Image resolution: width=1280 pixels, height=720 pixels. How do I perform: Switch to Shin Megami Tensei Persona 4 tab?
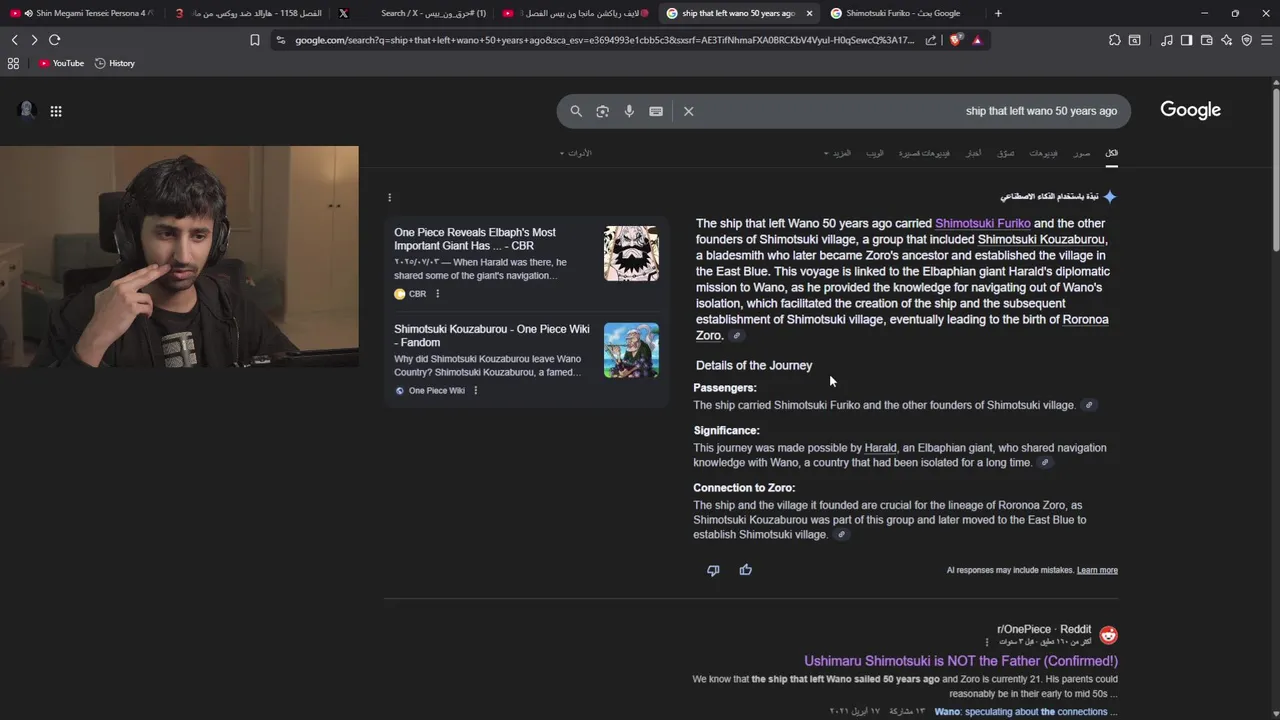[80, 13]
